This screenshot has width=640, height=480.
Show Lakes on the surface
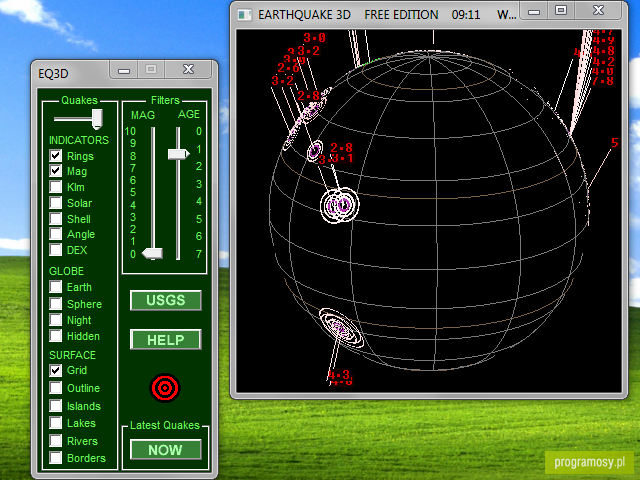(56, 423)
